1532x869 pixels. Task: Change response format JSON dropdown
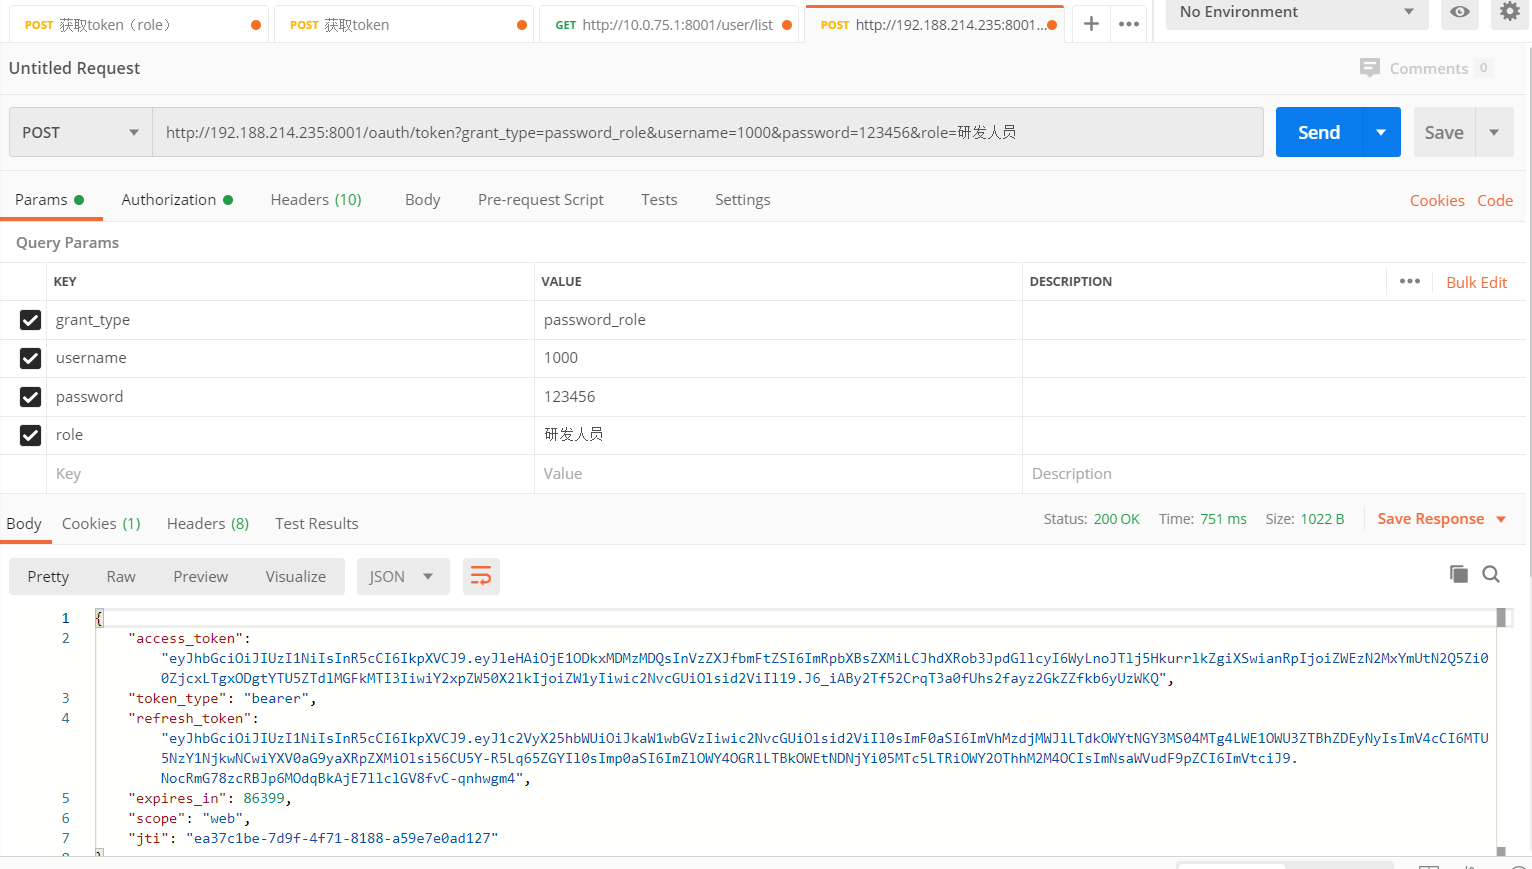tap(403, 576)
